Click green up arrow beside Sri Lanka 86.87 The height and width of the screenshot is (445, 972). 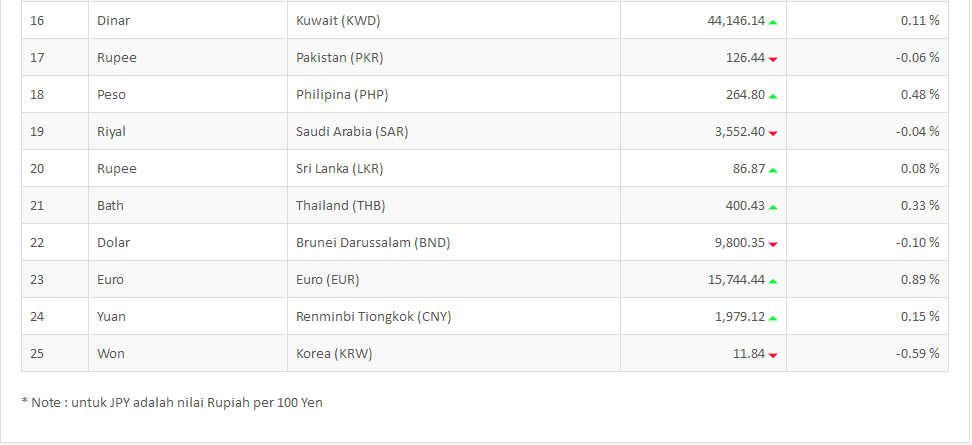click(773, 170)
